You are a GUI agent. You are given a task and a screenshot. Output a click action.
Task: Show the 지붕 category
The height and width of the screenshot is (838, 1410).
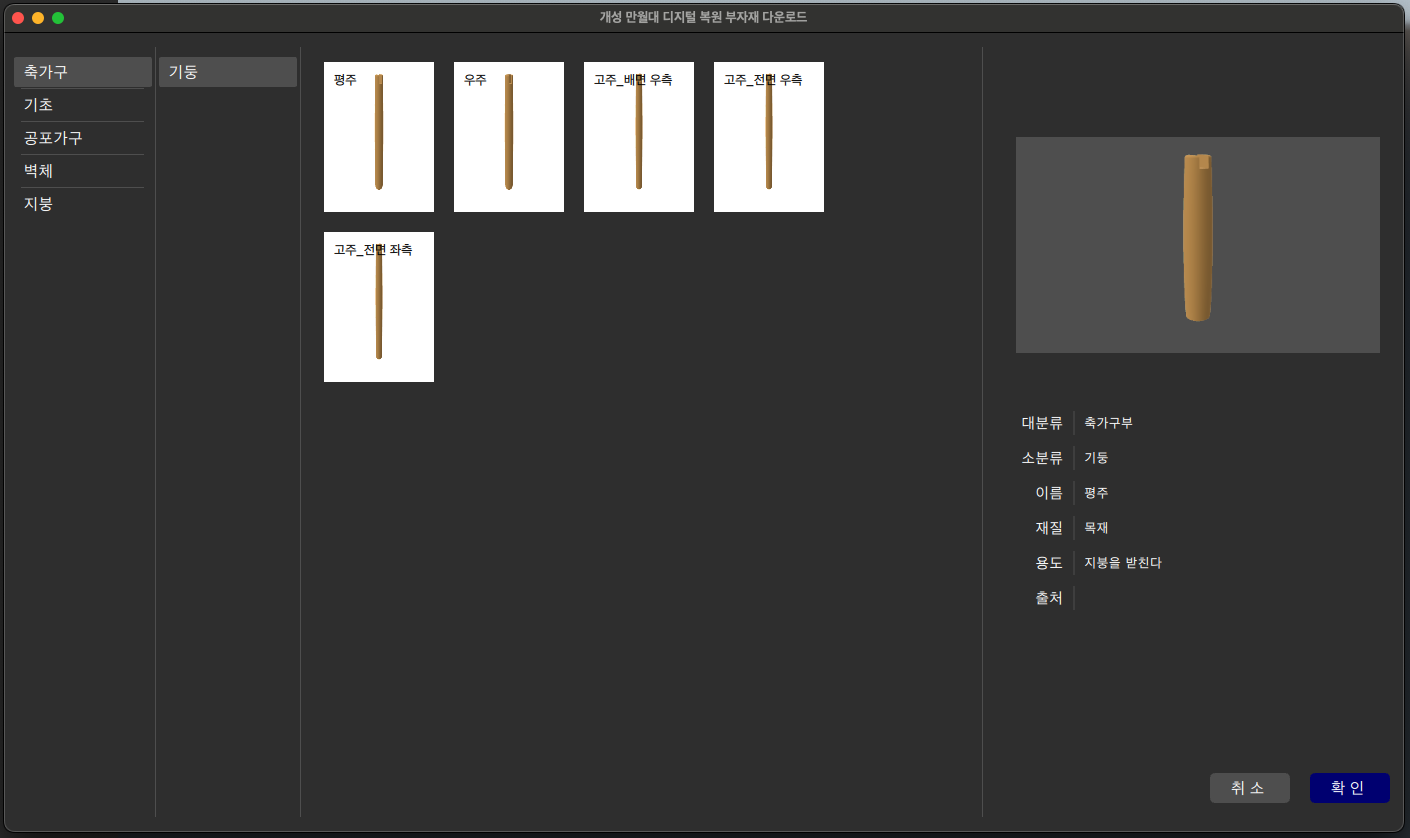pos(83,204)
